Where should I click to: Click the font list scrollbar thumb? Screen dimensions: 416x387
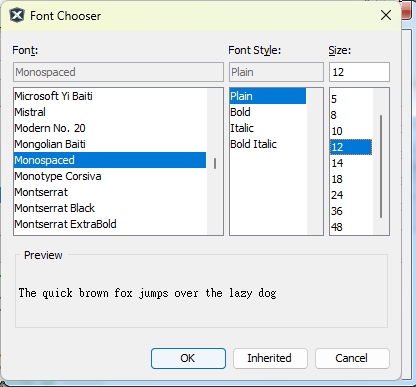pyautogui.click(x=215, y=163)
